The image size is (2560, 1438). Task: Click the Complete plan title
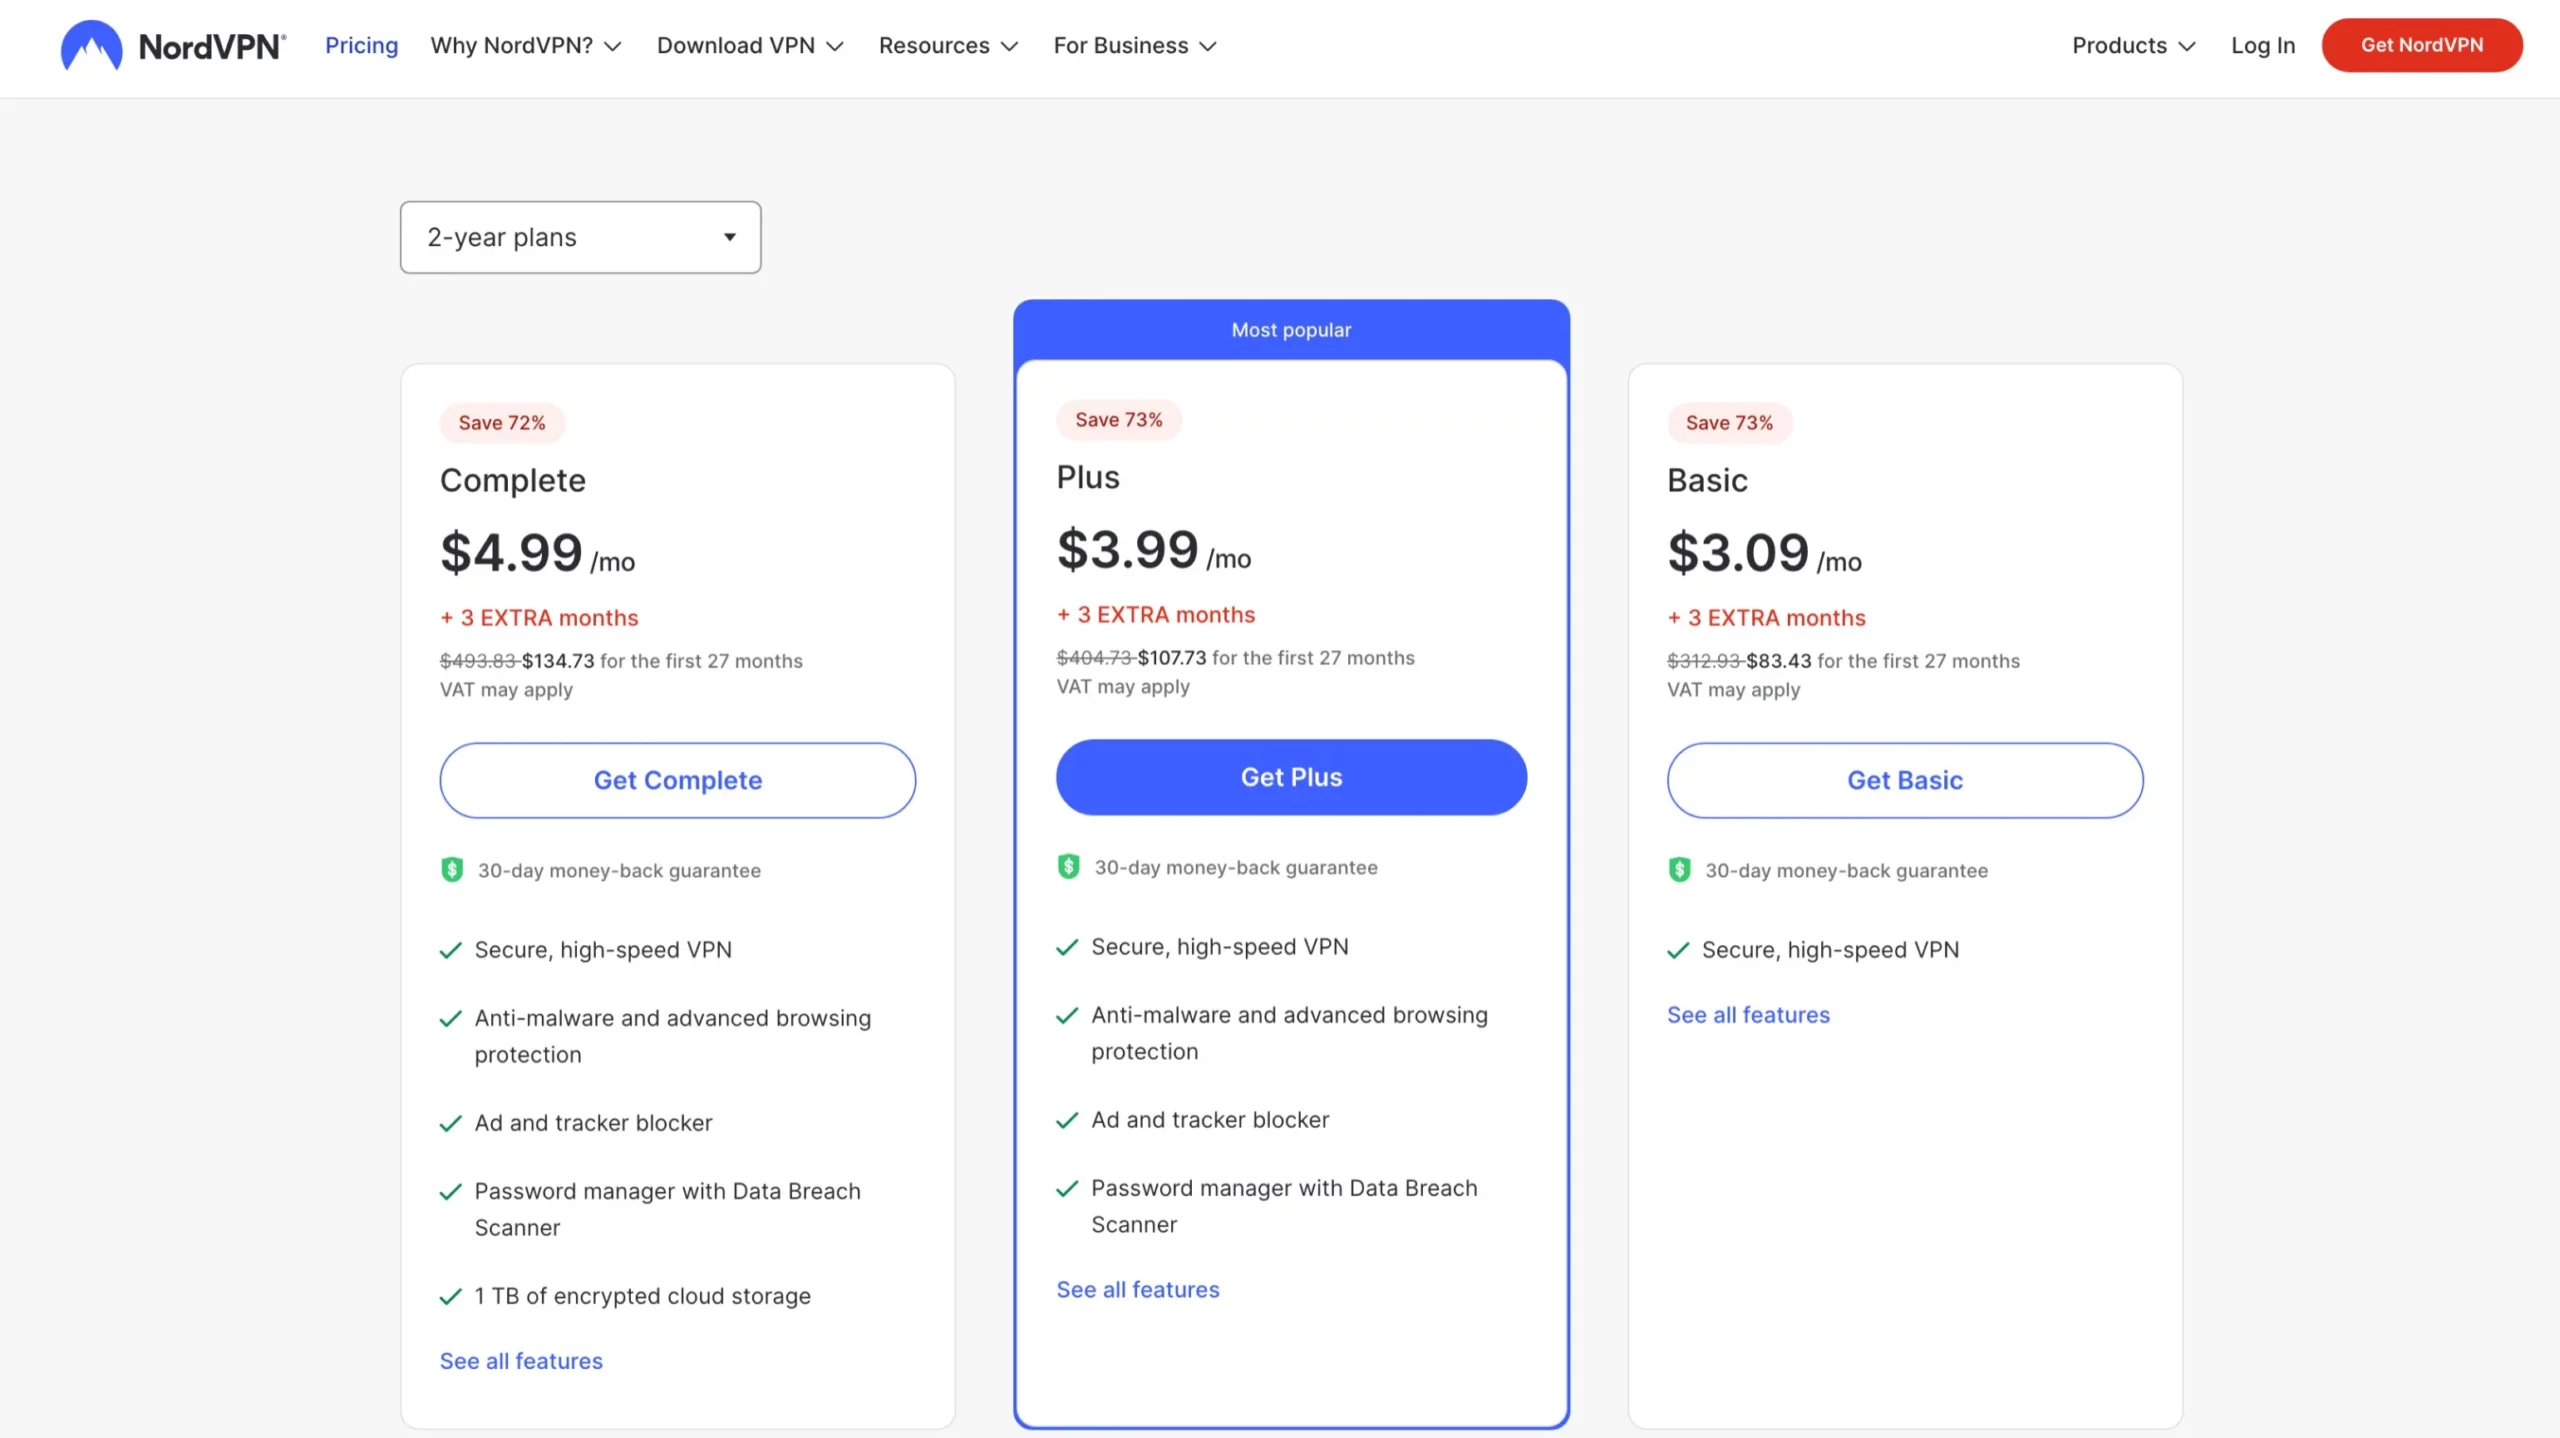pos(513,481)
